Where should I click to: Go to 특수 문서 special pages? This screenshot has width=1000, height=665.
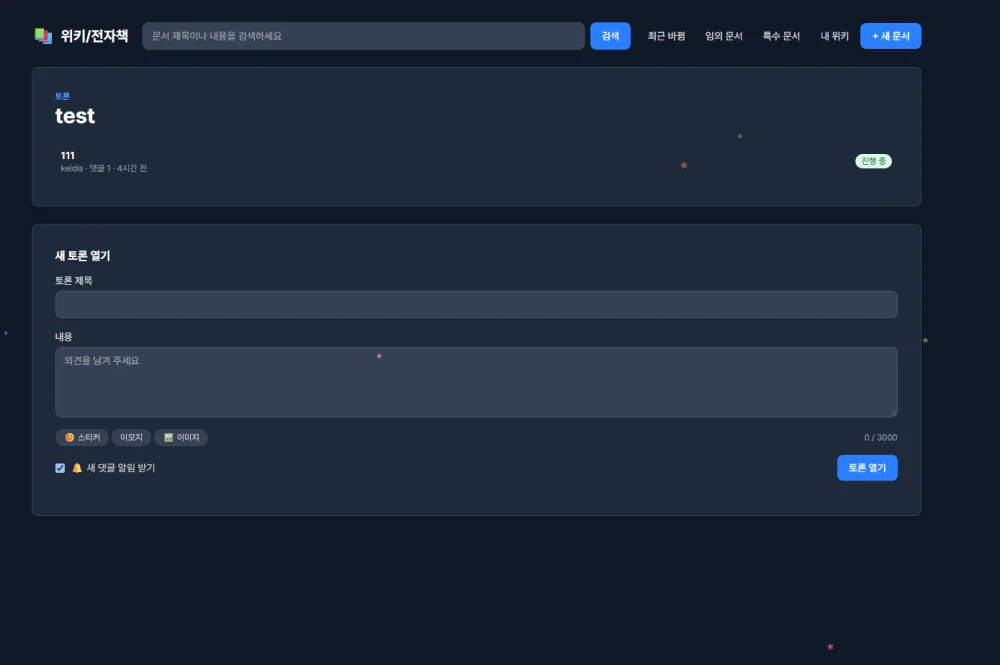(781, 36)
